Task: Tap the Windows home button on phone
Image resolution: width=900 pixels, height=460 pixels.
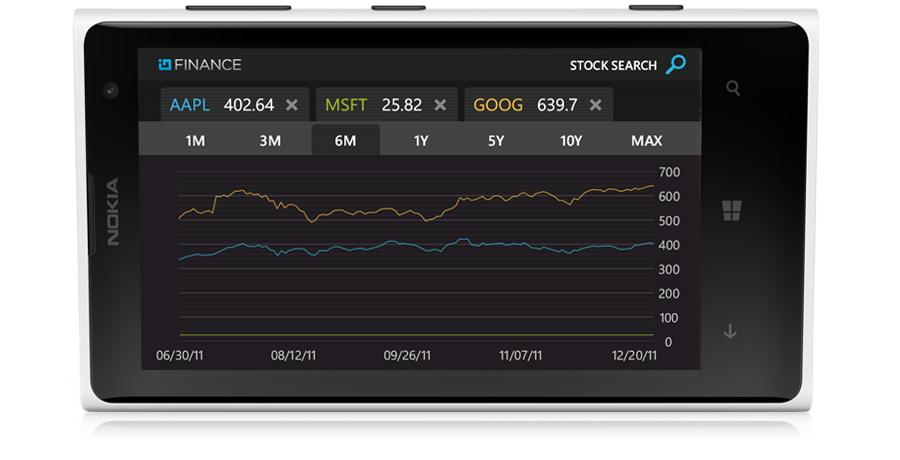Action: pos(732,211)
